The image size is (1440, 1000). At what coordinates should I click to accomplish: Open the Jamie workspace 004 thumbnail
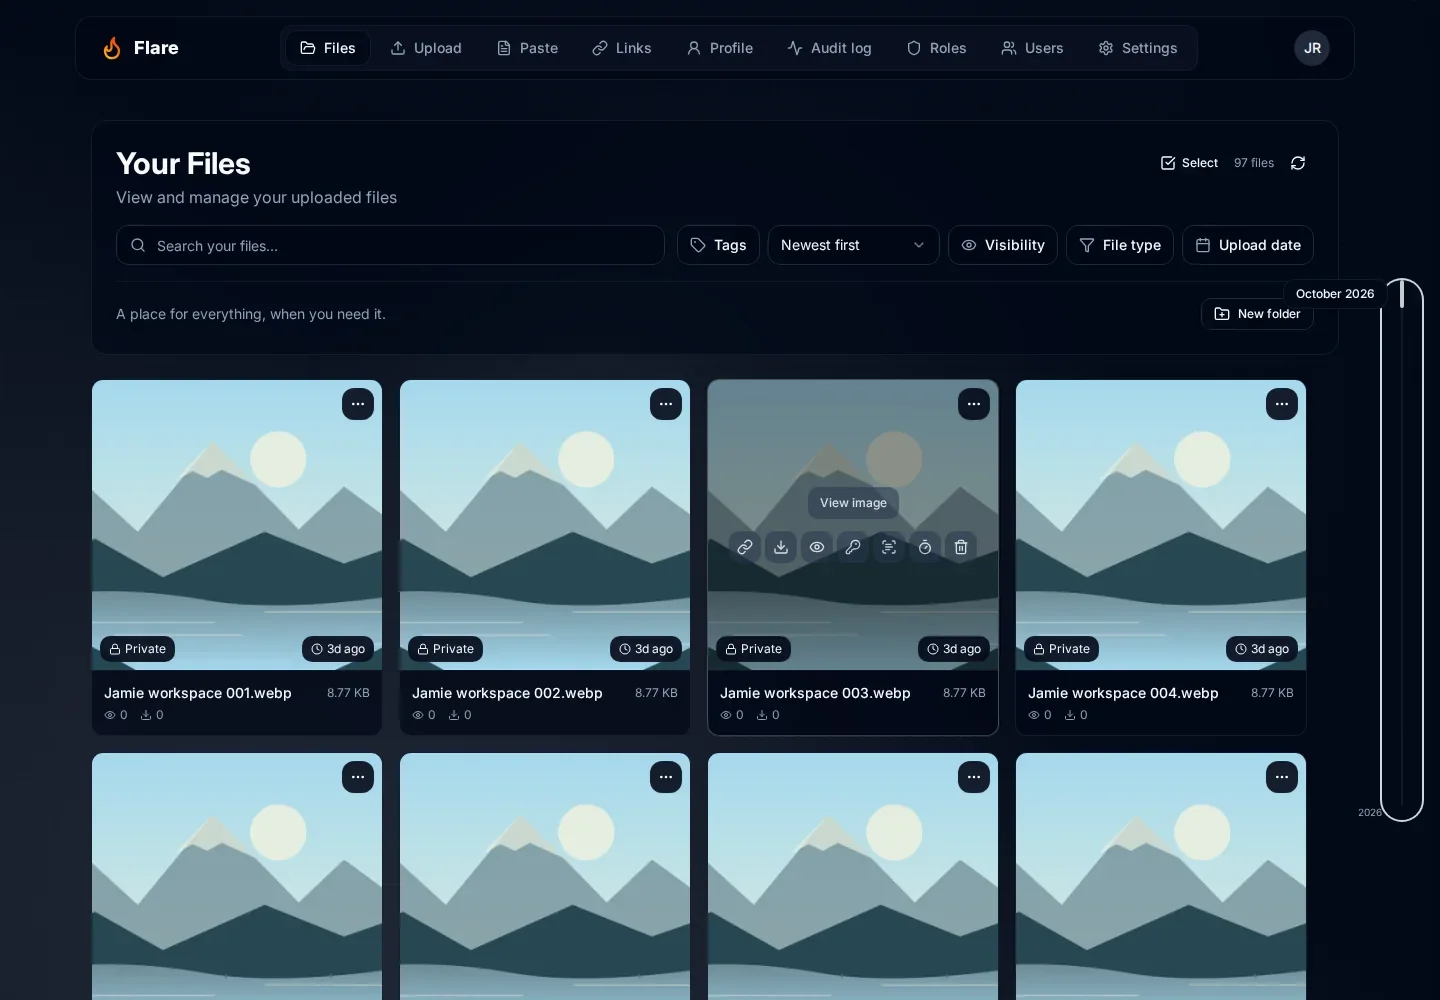[x=1161, y=525]
